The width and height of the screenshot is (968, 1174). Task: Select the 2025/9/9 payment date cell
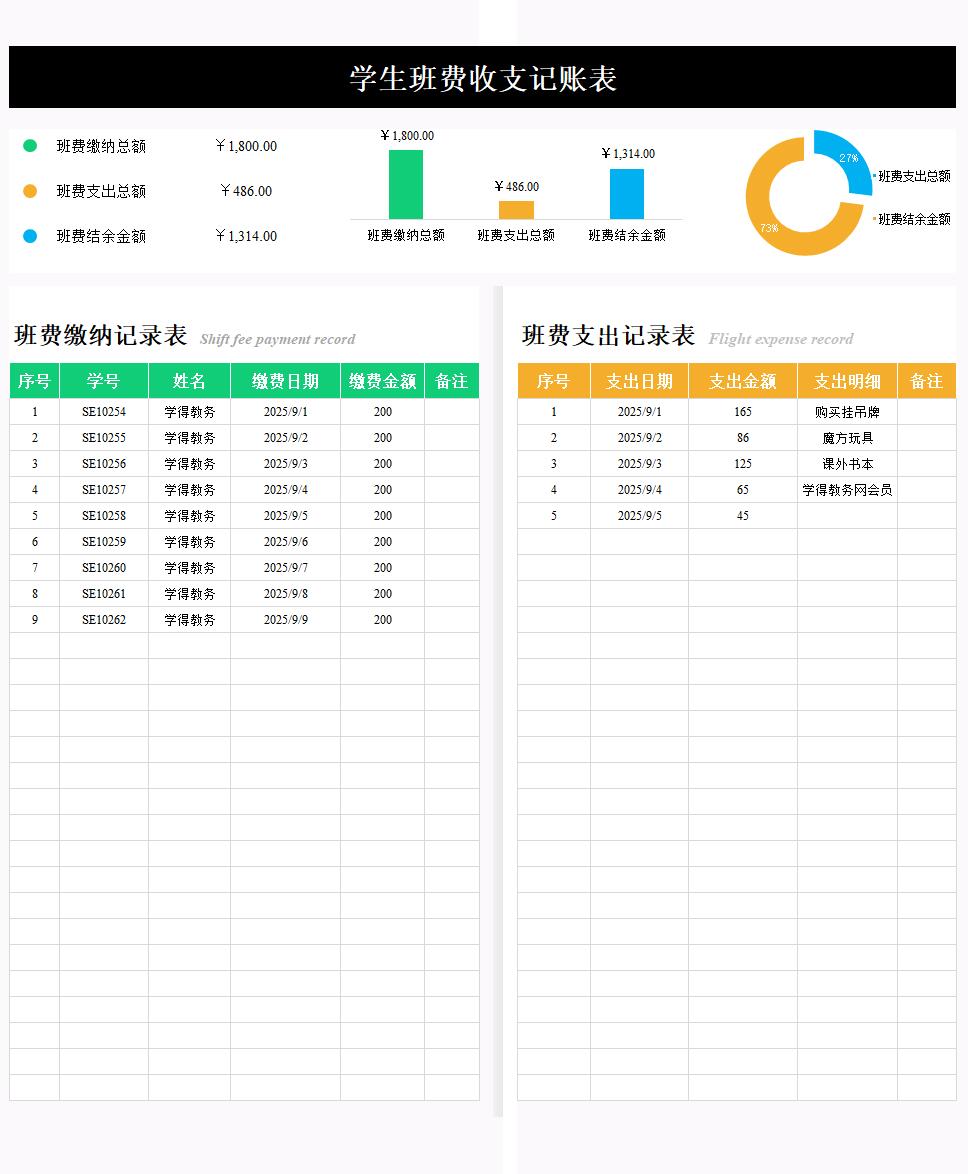click(x=285, y=620)
